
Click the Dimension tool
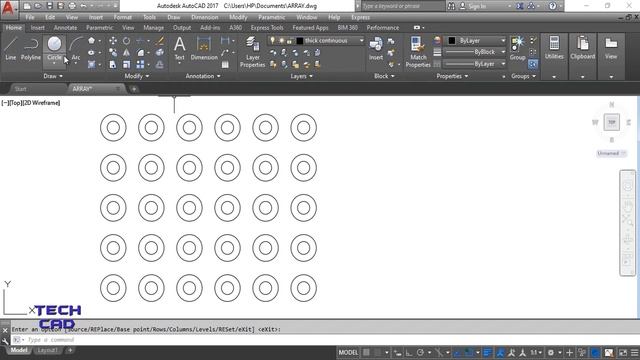coord(204,49)
